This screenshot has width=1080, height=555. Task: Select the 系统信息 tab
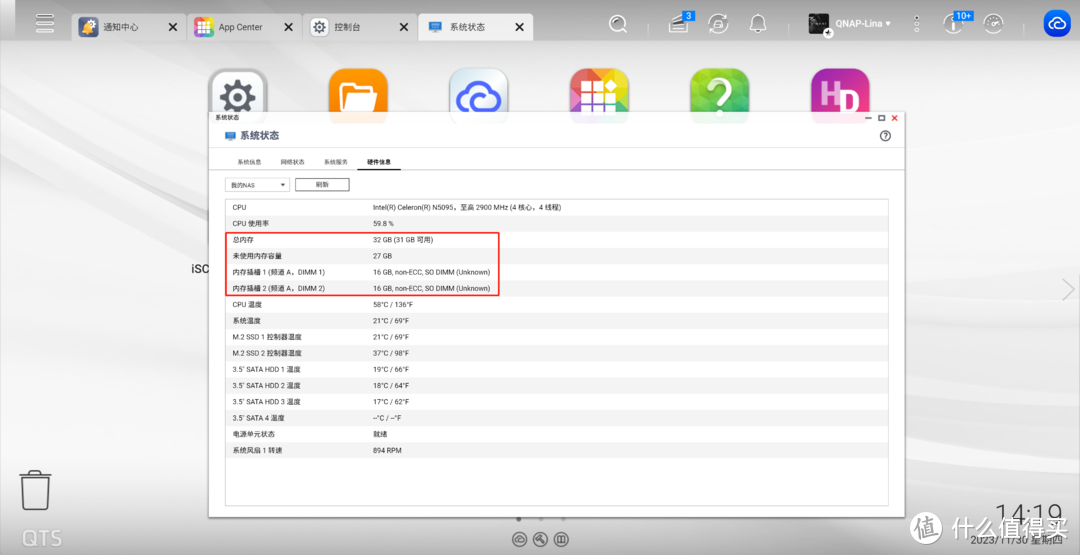[249, 162]
